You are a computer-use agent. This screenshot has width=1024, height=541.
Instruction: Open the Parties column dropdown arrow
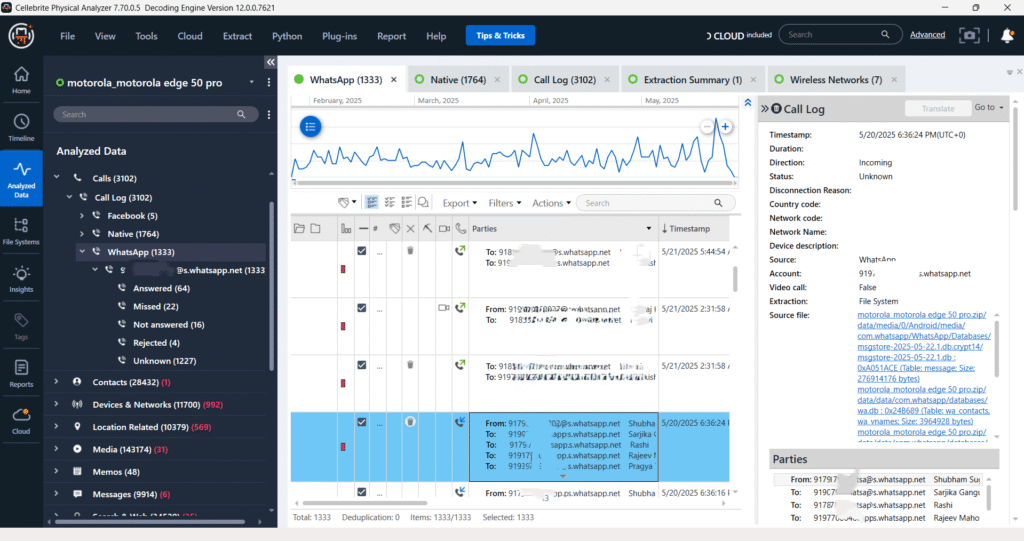(648, 229)
